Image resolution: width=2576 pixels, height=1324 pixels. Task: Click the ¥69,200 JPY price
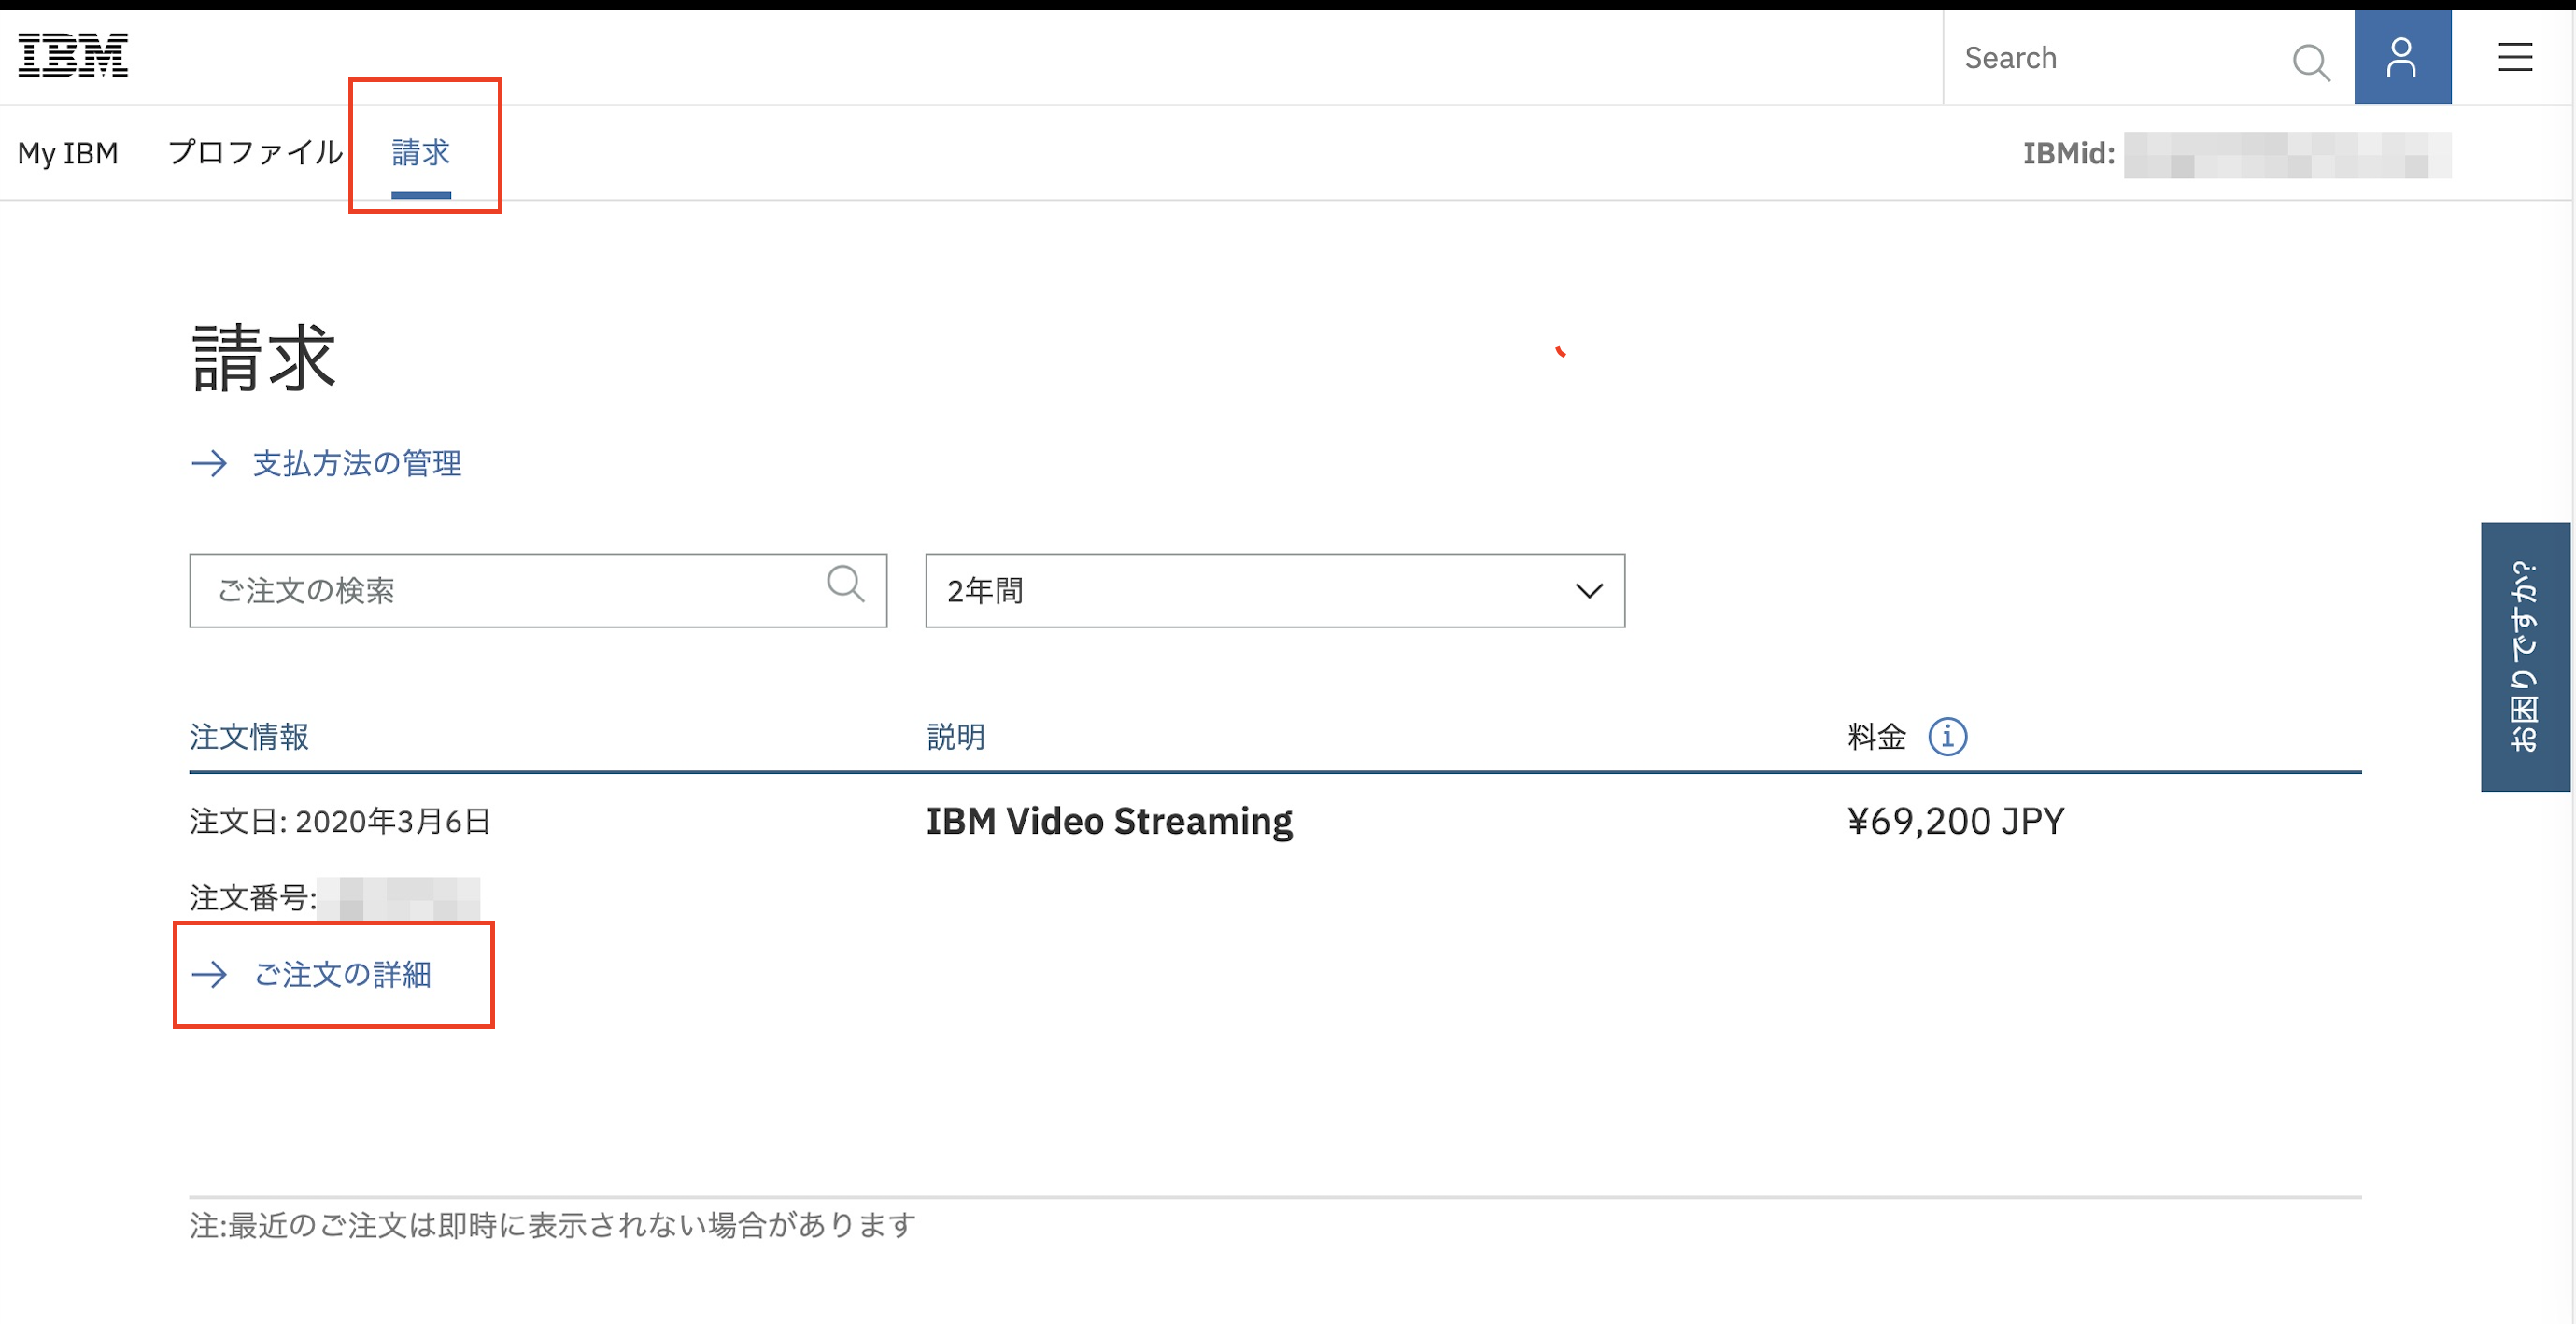click(1955, 821)
